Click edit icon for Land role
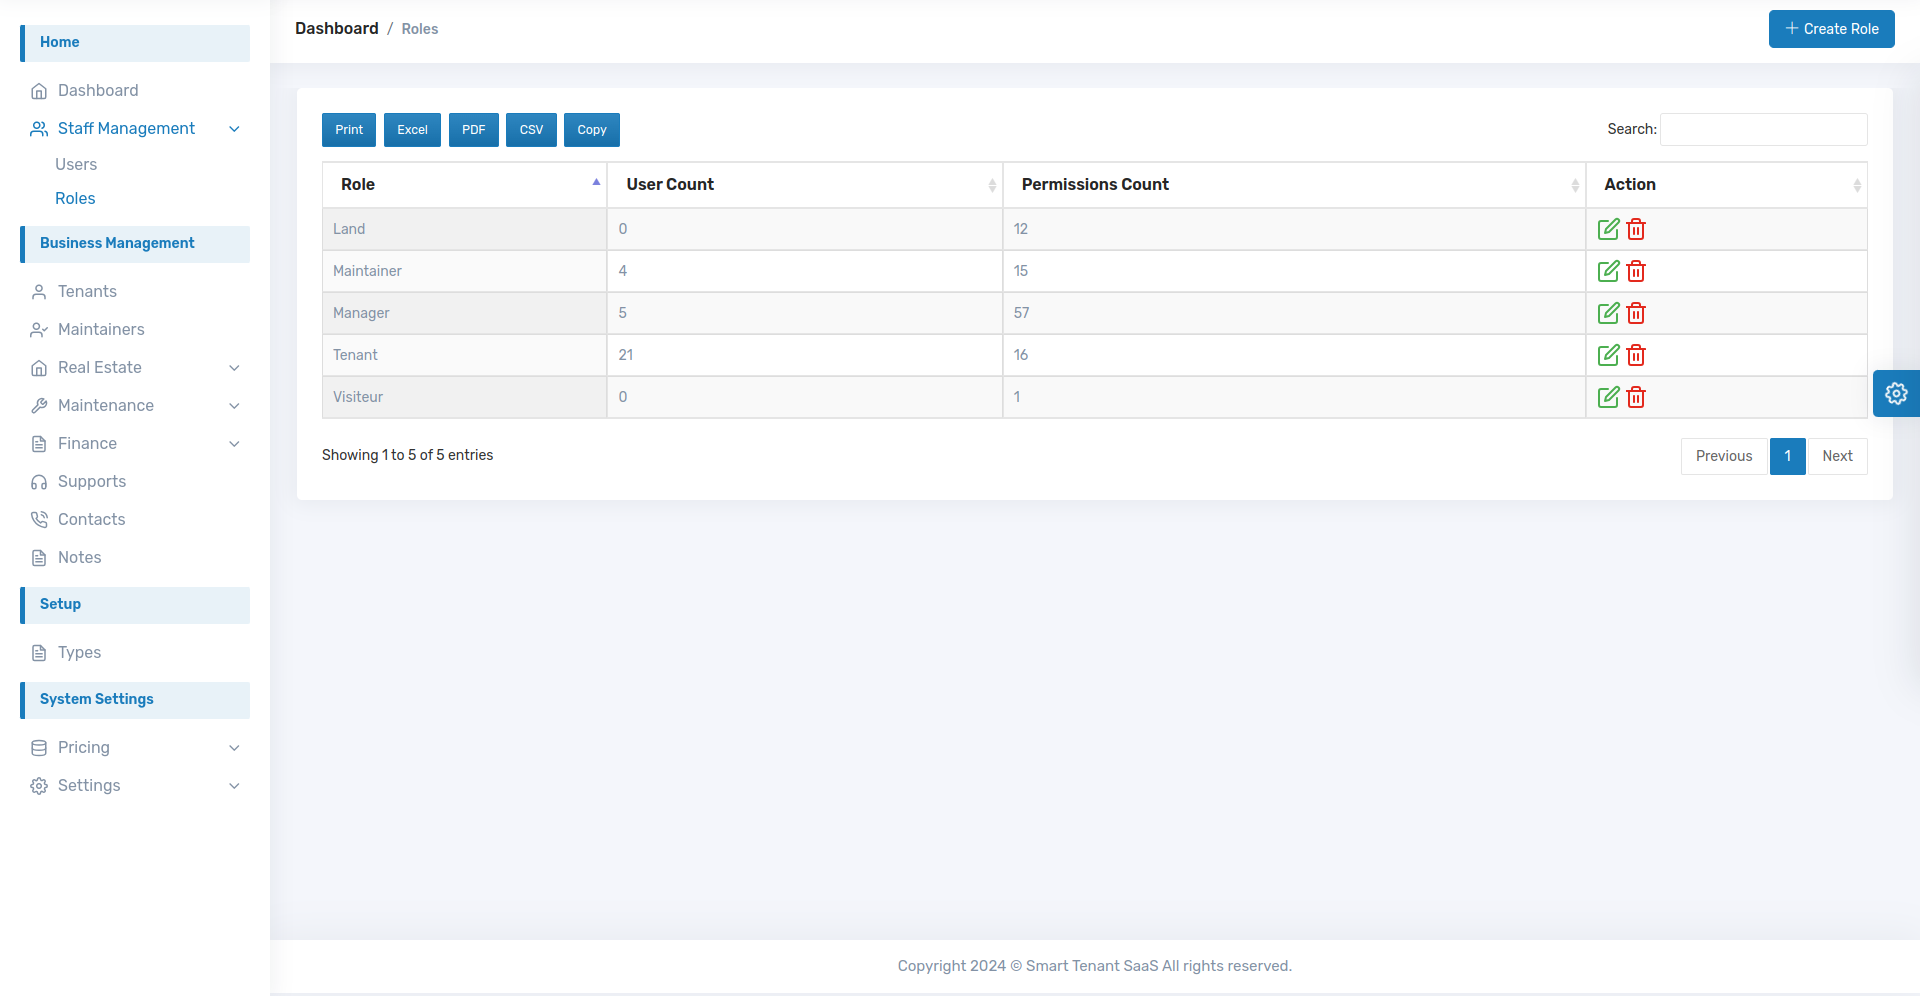This screenshot has height=996, width=1920. click(1608, 229)
